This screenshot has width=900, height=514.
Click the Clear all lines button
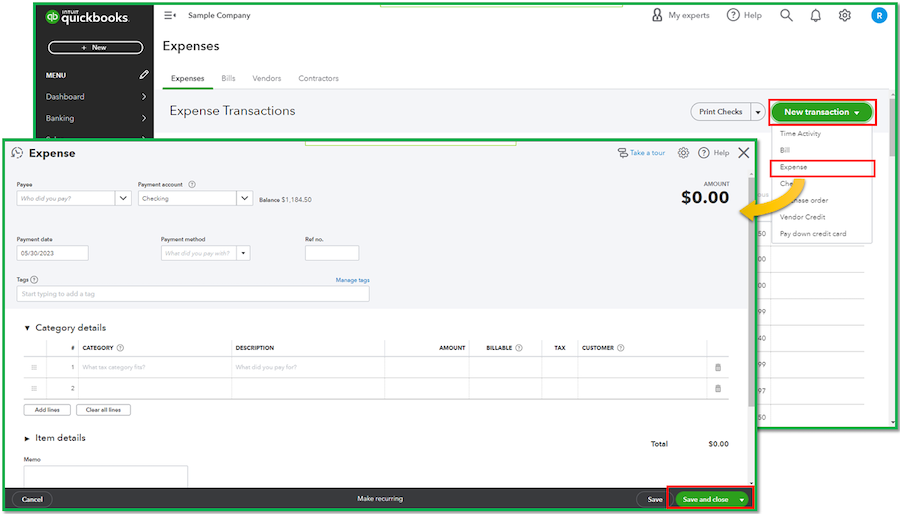103,410
